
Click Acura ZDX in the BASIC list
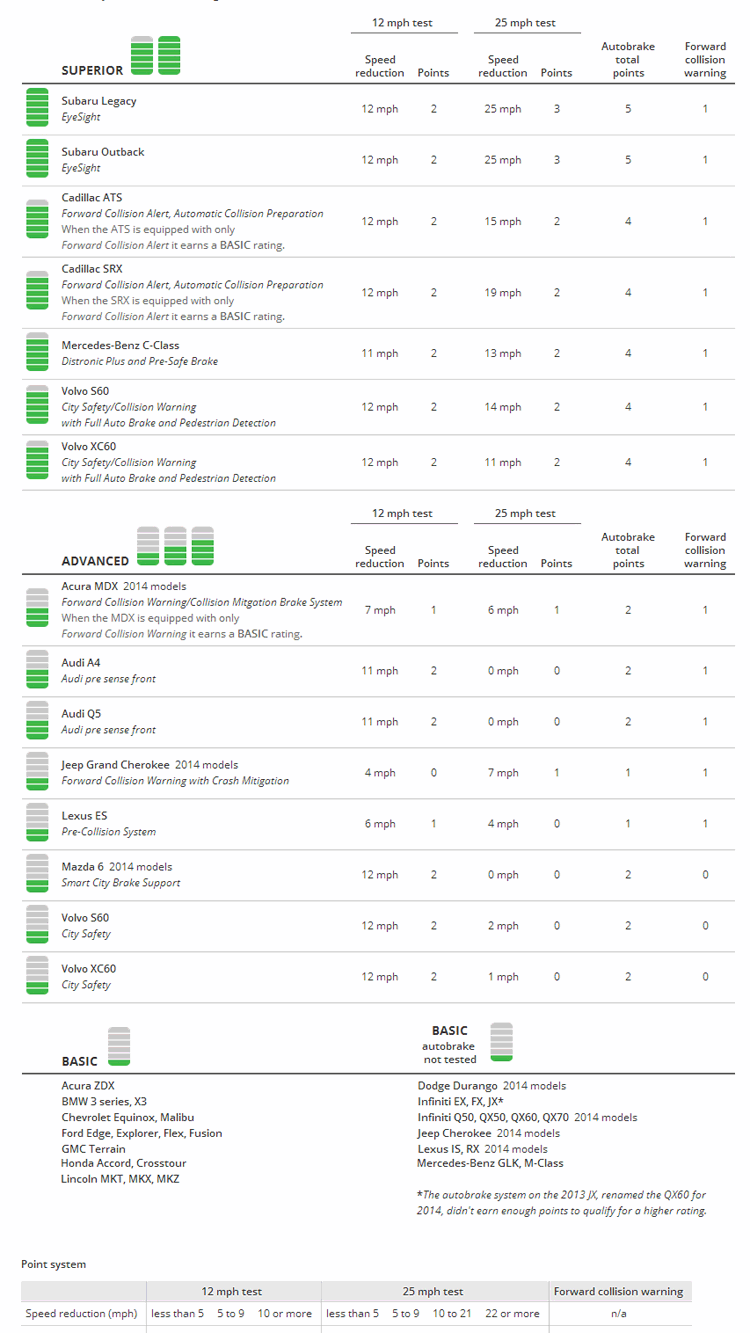tap(88, 1086)
